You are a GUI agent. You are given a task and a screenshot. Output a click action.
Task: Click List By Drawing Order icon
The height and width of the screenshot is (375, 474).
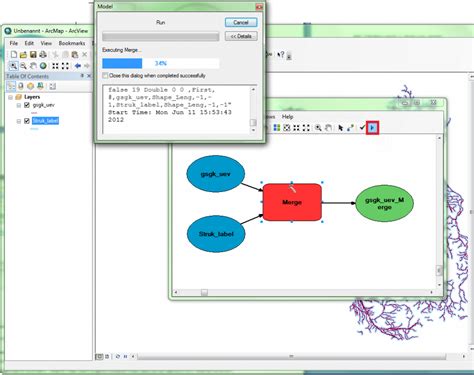(x=11, y=86)
